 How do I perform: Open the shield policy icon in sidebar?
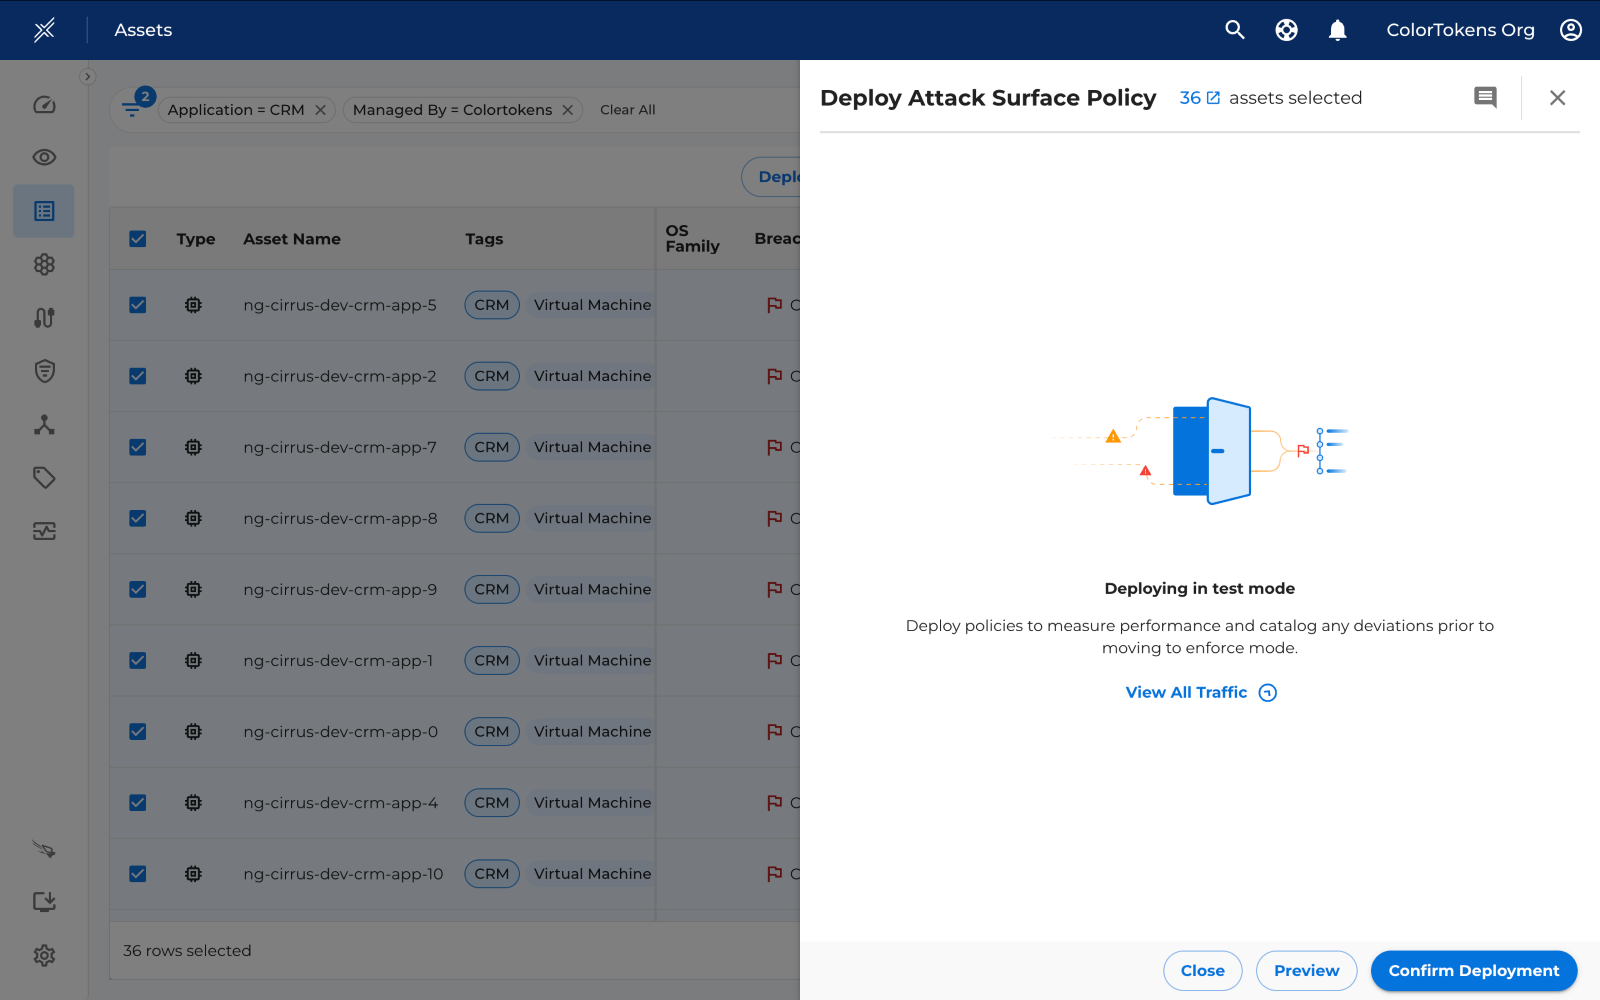pos(44,371)
